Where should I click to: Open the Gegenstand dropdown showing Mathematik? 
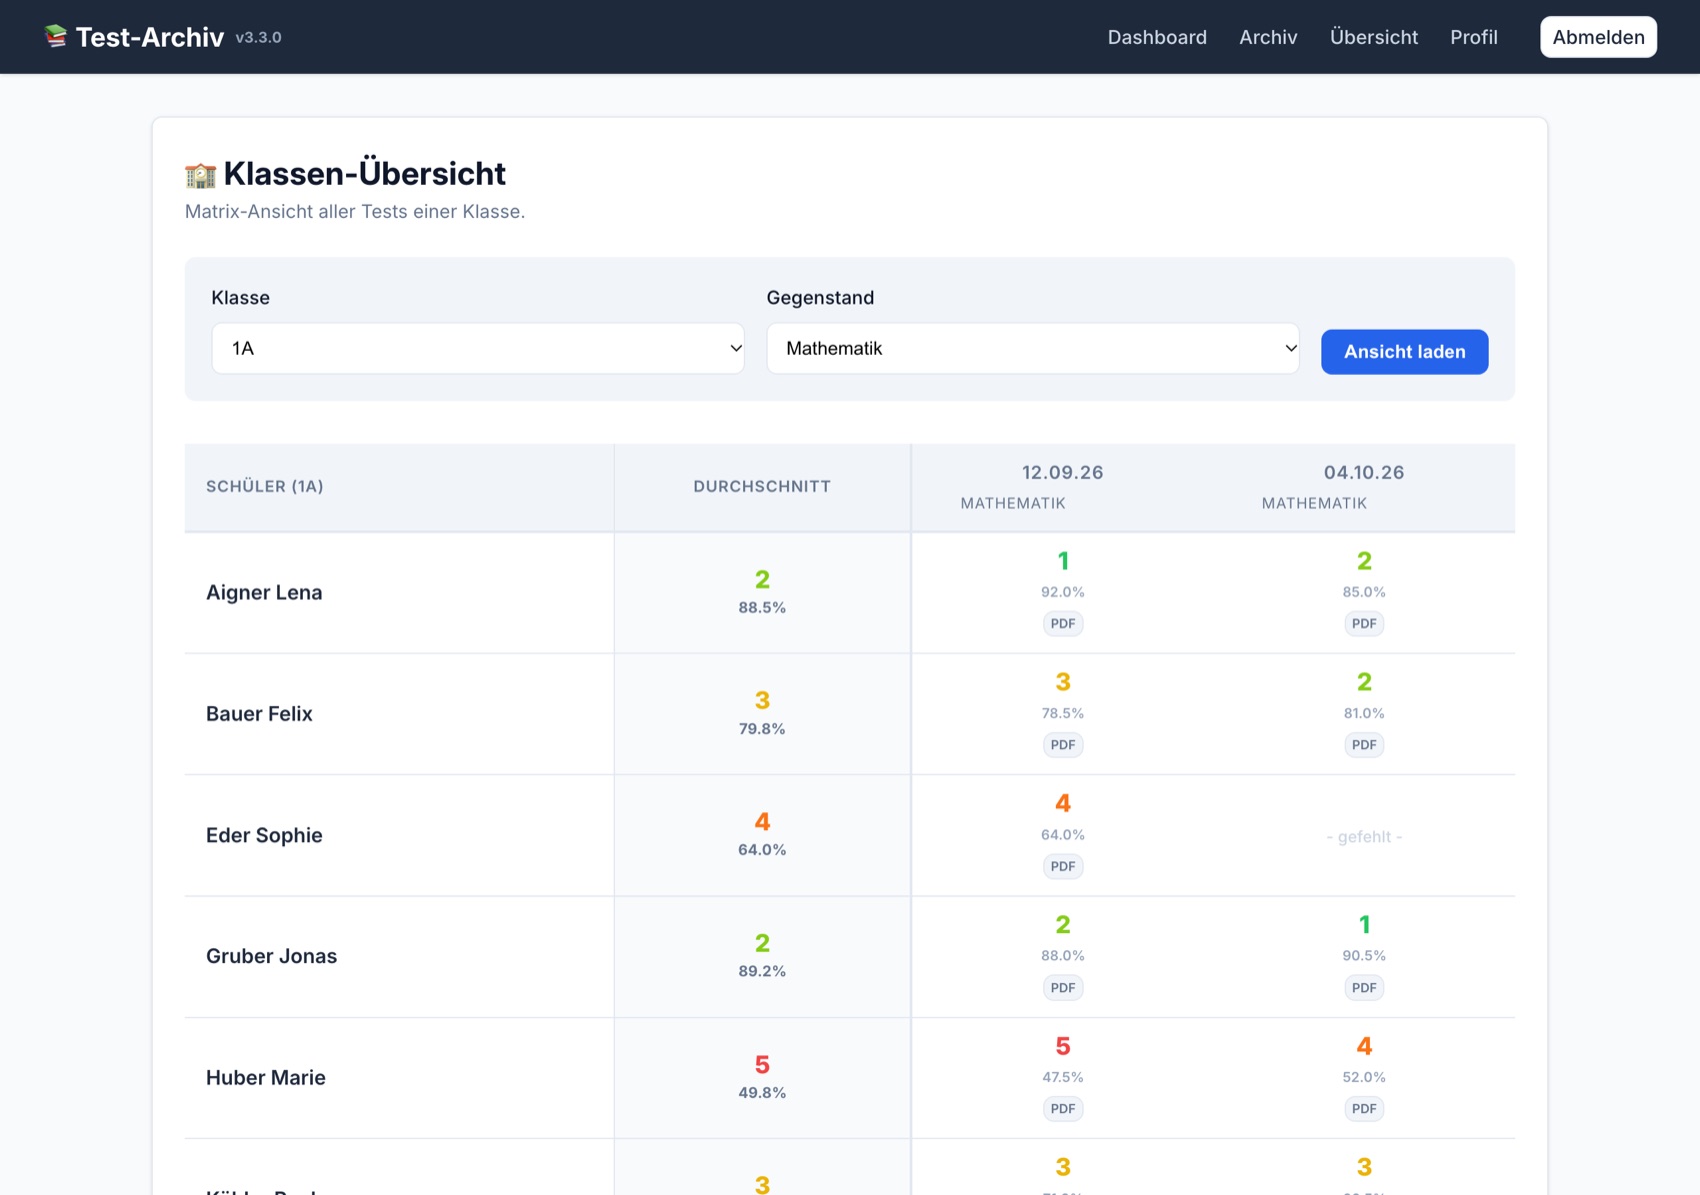(1033, 348)
